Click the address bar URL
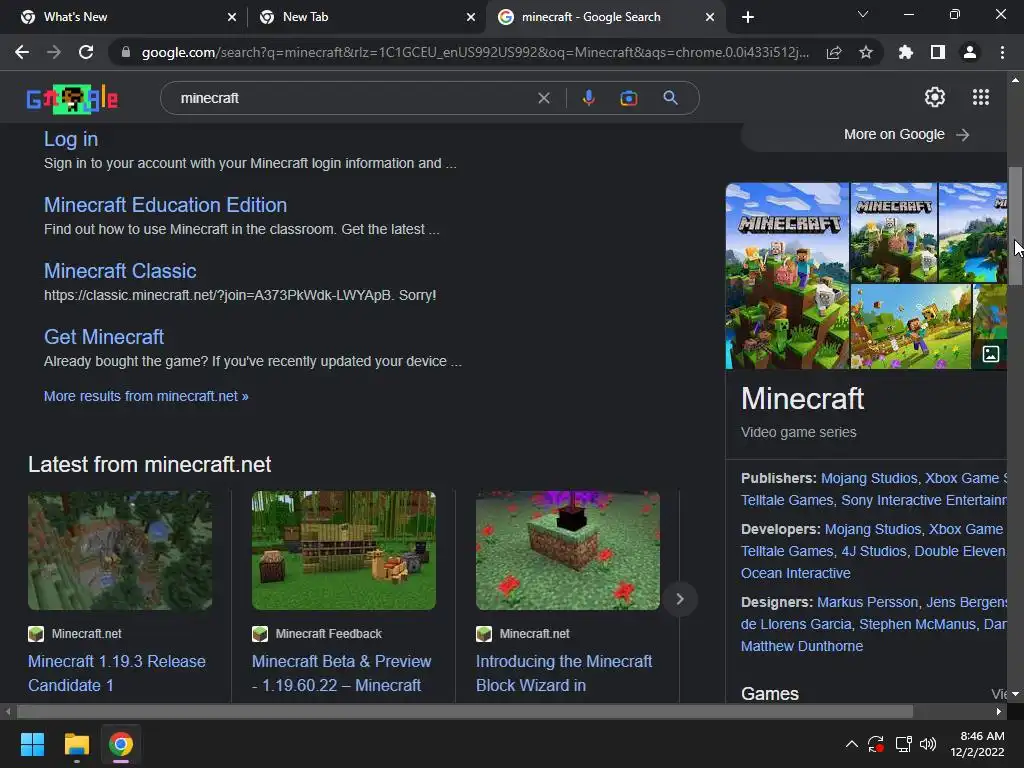Image resolution: width=1024 pixels, height=768 pixels. (x=475, y=52)
